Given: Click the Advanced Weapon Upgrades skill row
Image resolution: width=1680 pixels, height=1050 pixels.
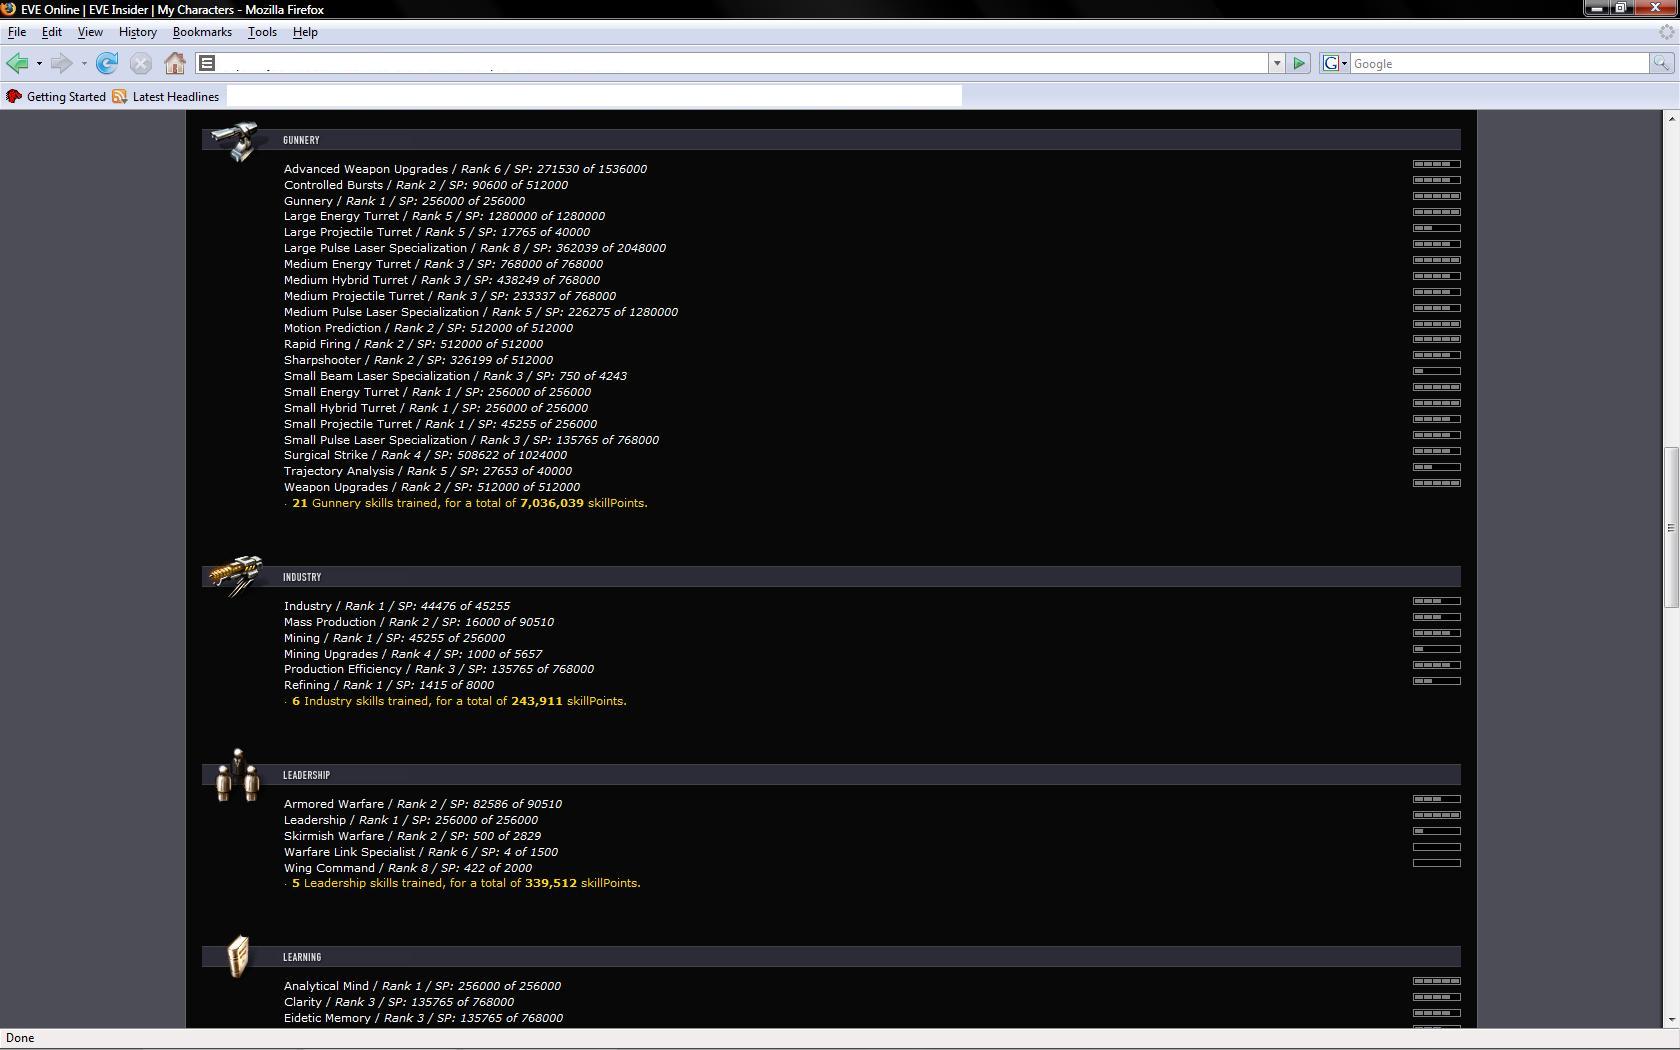Looking at the screenshot, I should click(465, 169).
